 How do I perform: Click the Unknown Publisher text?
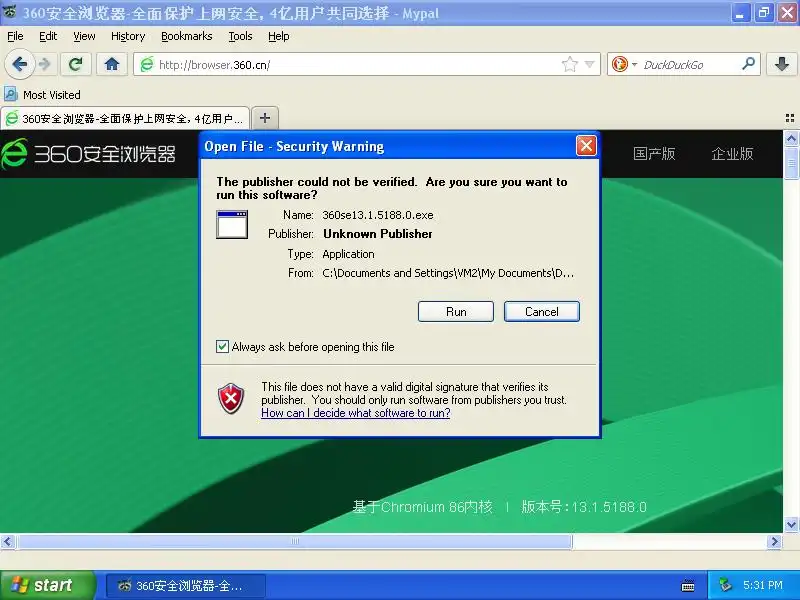pyautogui.click(x=378, y=234)
